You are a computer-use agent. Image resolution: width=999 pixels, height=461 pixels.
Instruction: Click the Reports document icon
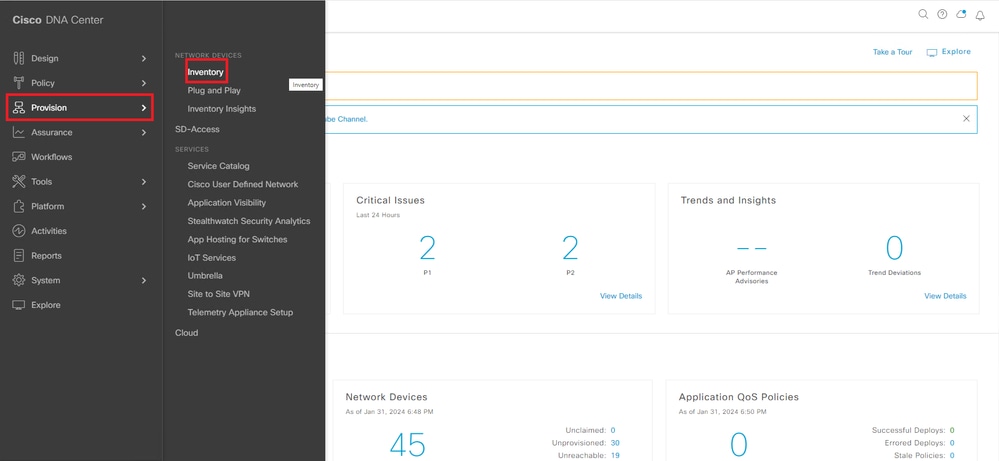coord(18,255)
